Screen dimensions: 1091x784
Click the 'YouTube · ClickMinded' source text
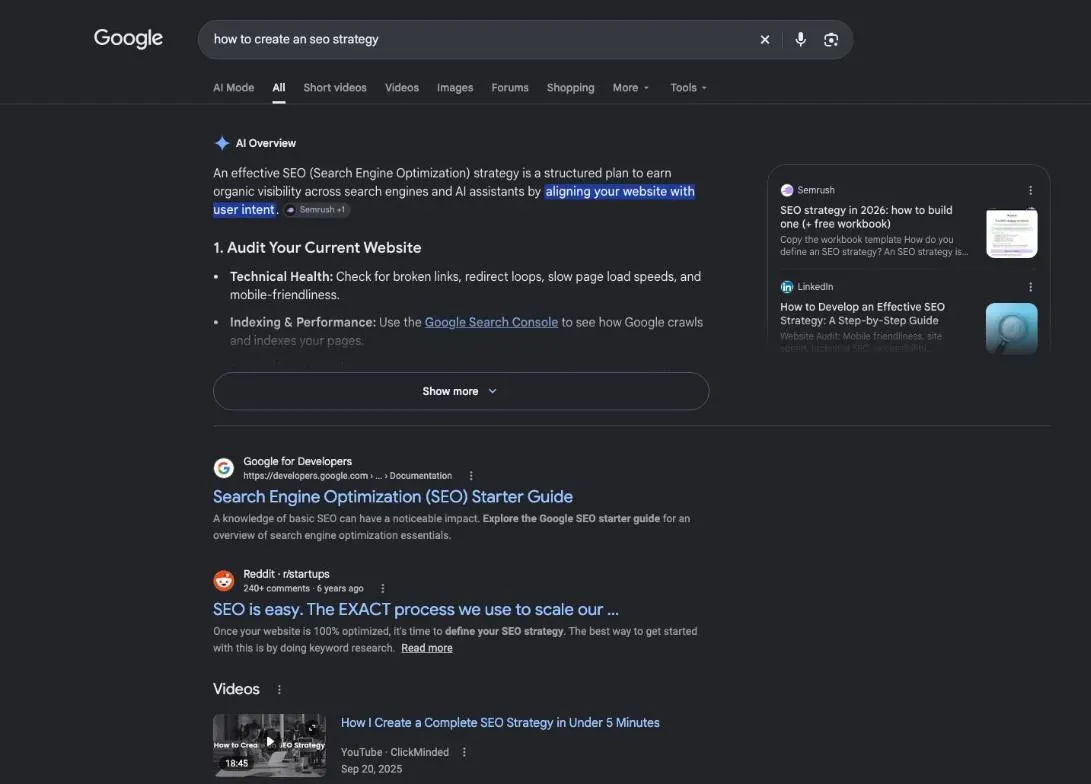[395, 752]
